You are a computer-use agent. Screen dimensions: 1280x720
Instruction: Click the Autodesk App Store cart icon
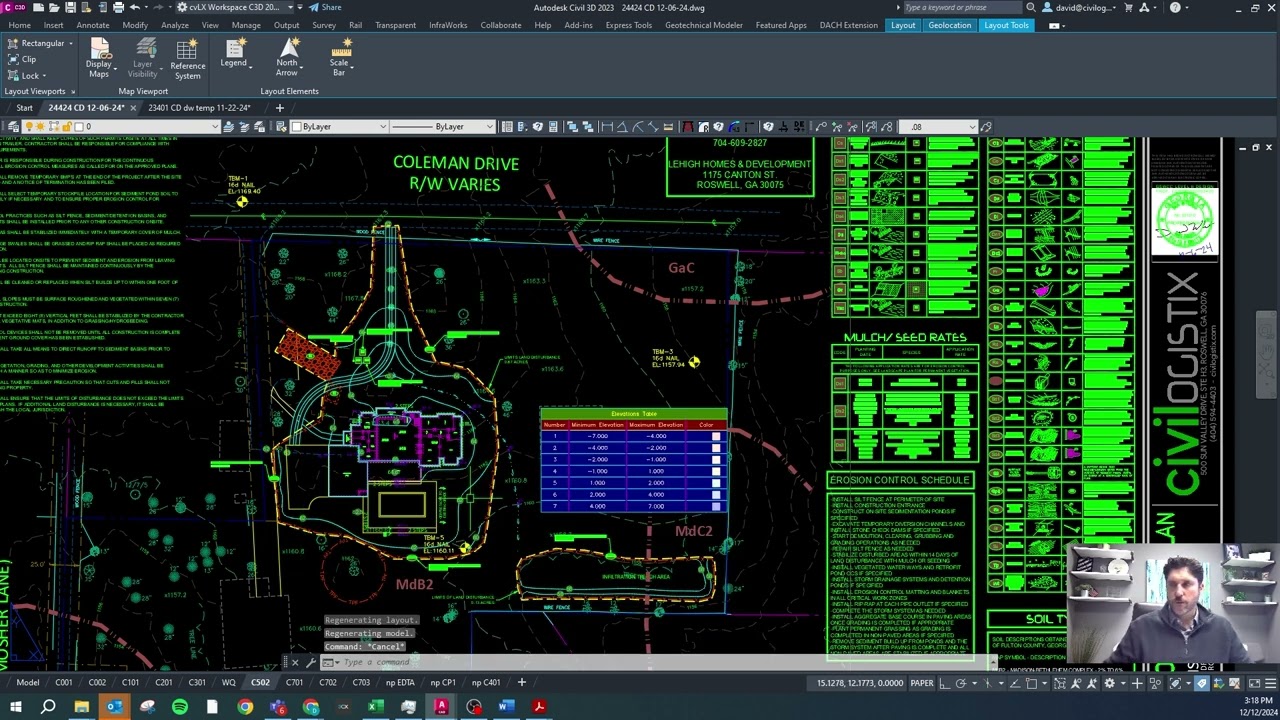pyautogui.click(x=1129, y=7)
